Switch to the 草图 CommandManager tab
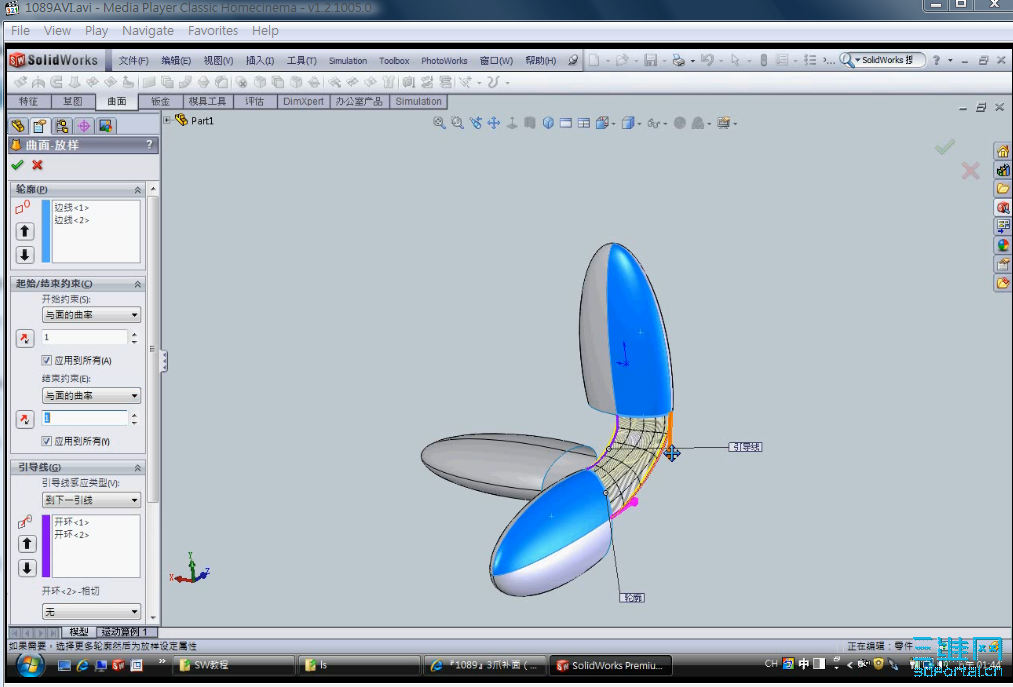This screenshot has height=687, width=1013. point(72,101)
